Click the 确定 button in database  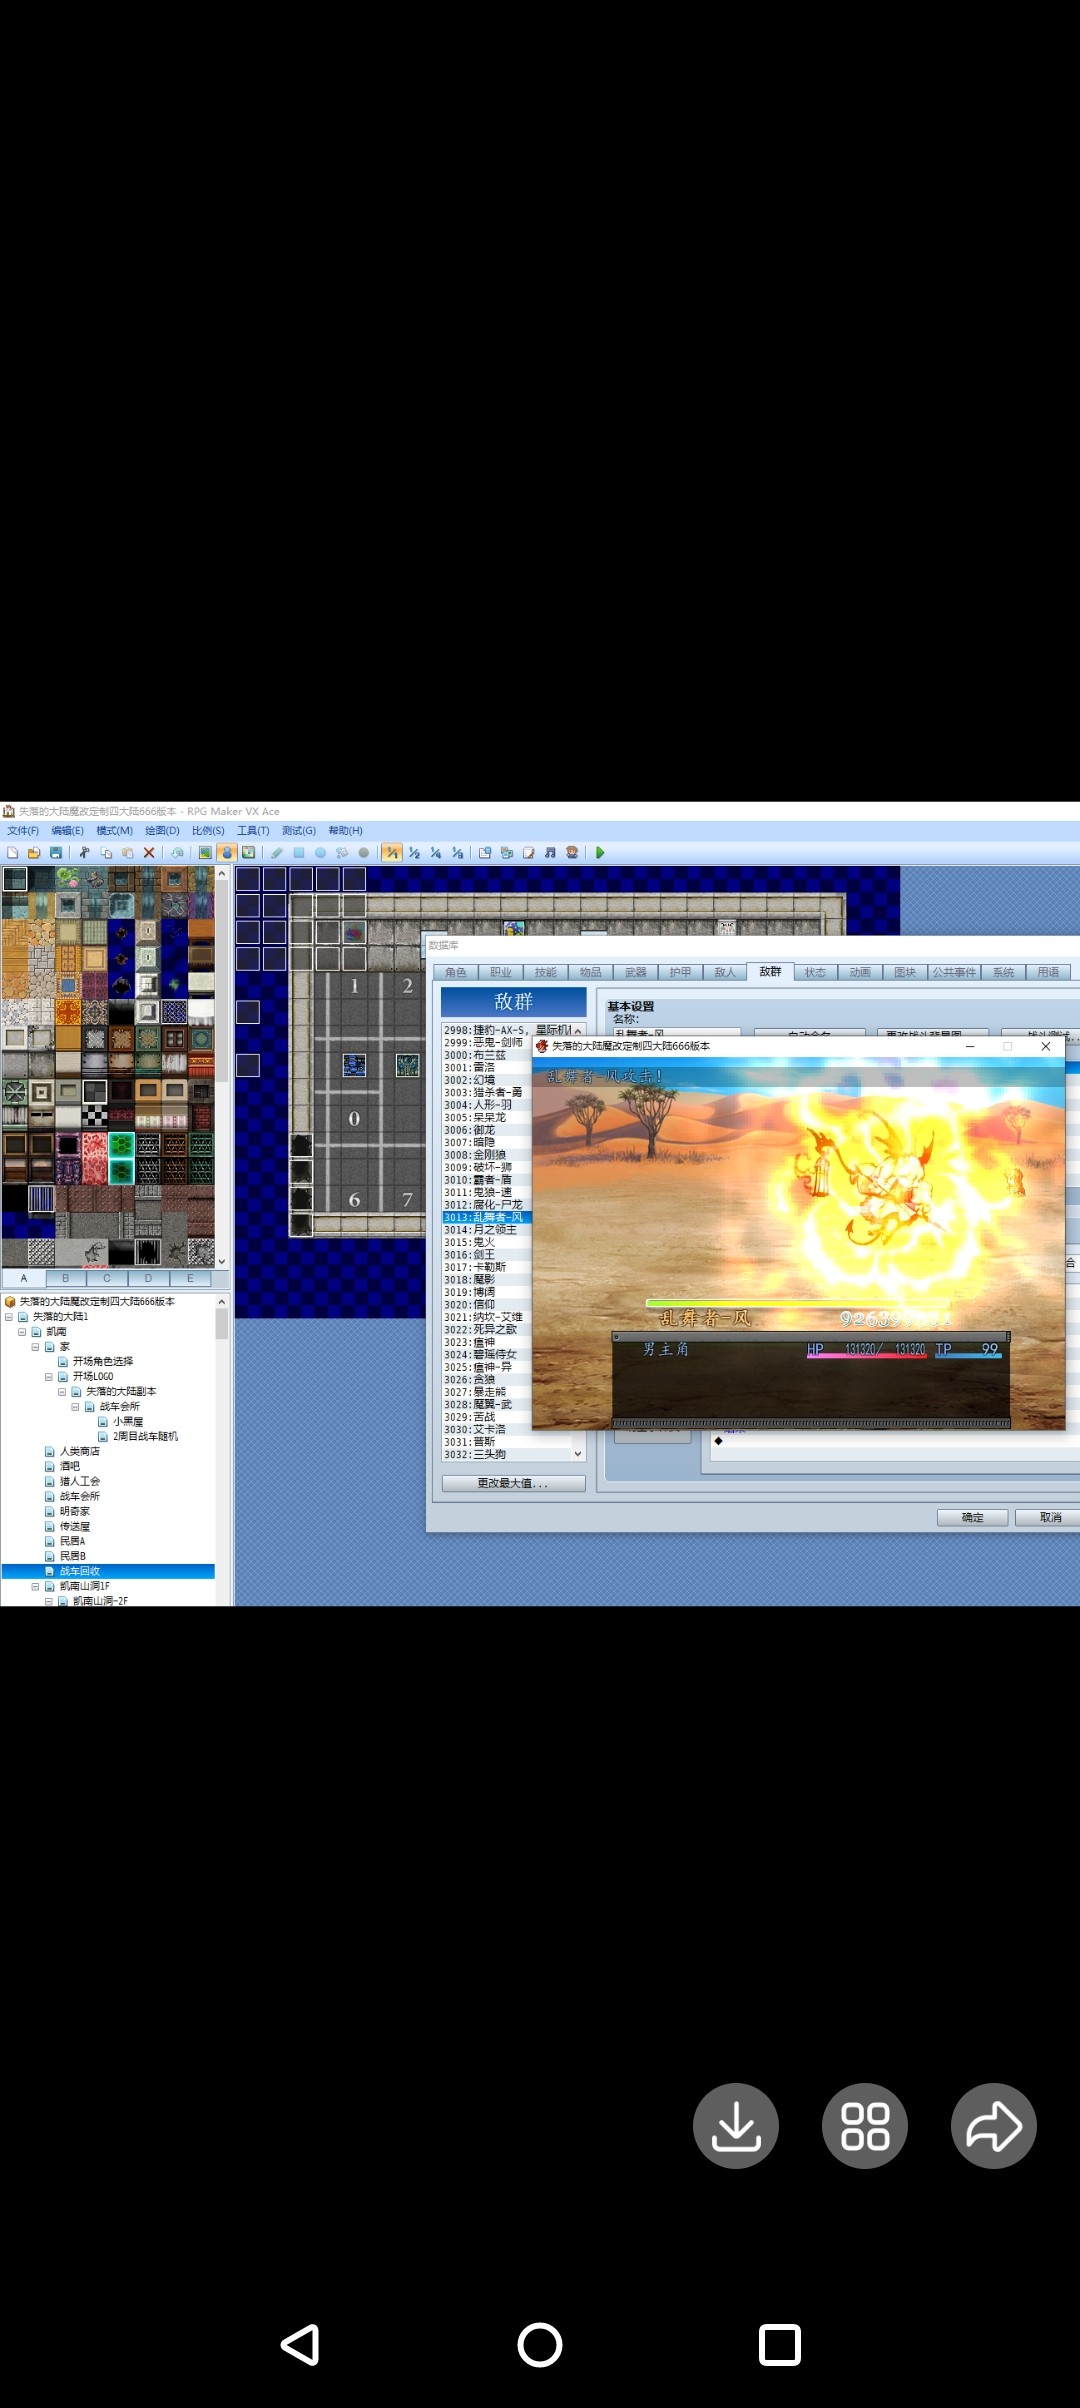pyautogui.click(x=972, y=1518)
